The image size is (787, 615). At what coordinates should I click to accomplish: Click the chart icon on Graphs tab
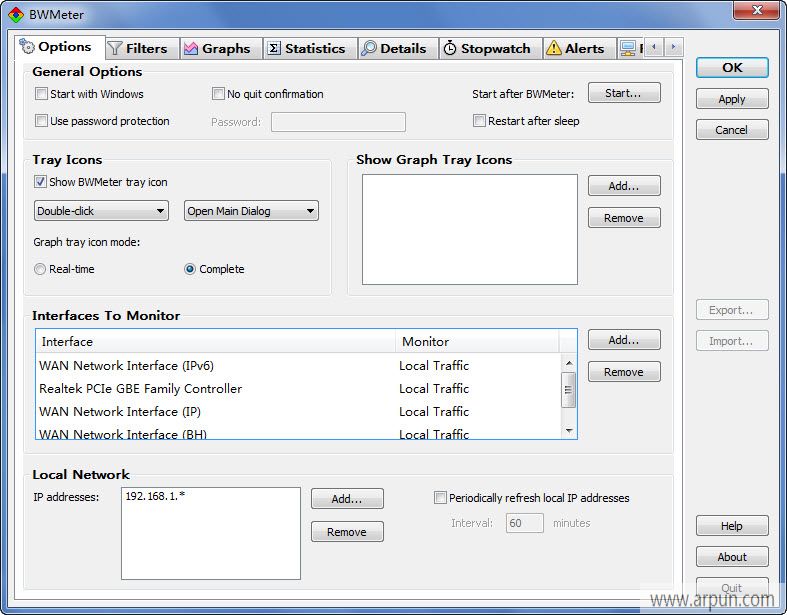191,48
